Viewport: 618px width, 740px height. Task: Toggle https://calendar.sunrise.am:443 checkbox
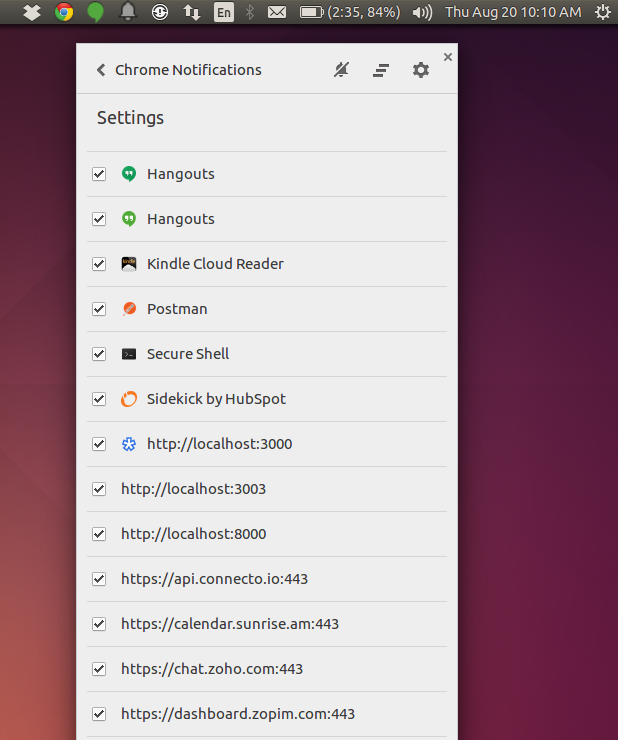tap(99, 624)
